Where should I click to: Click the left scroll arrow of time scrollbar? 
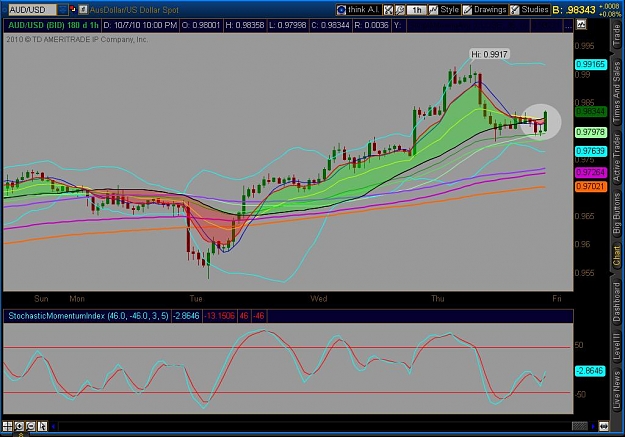click(53, 426)
